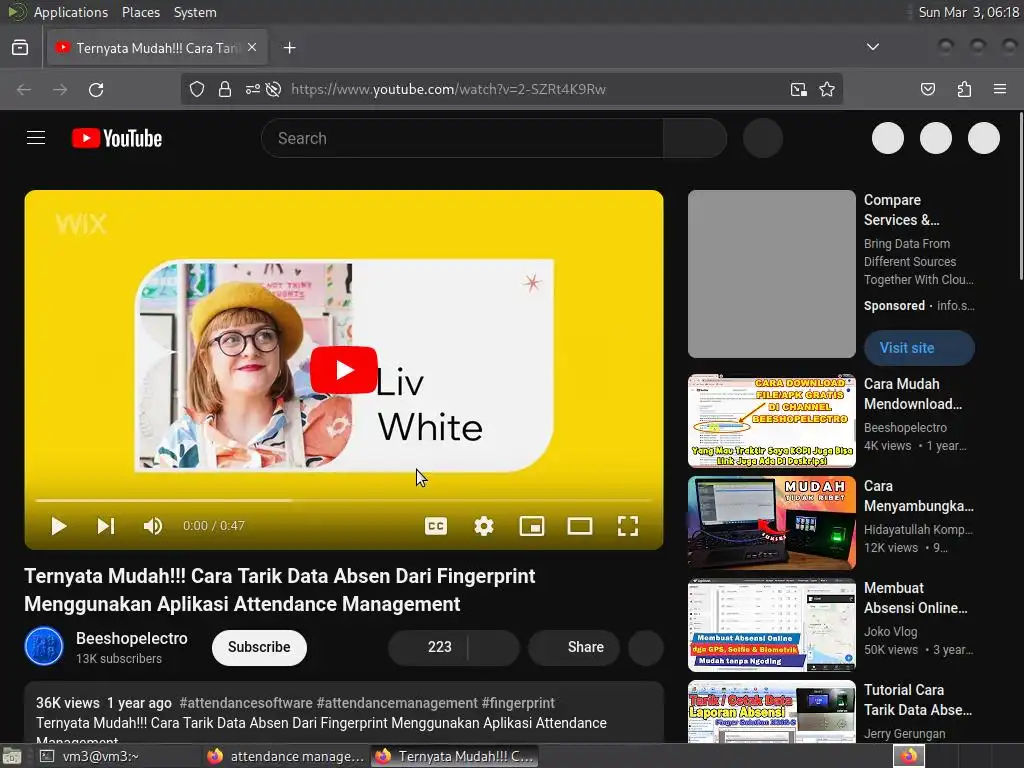Open Cara Menyambungkan video thumbnail
1024x768 pixels.
coord(772,522)
